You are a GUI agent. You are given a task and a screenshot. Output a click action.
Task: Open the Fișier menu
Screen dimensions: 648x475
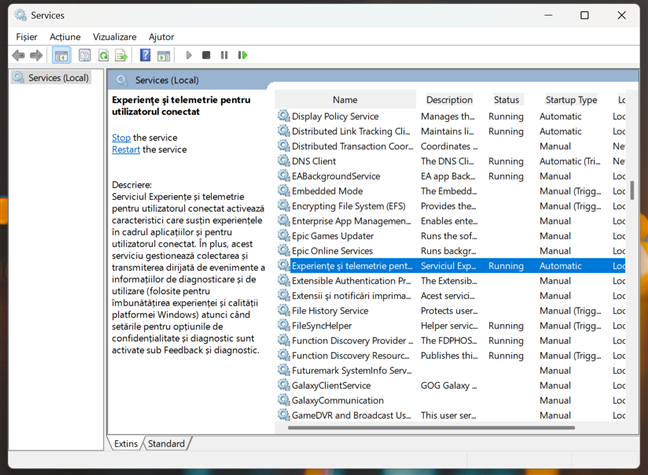26,36
